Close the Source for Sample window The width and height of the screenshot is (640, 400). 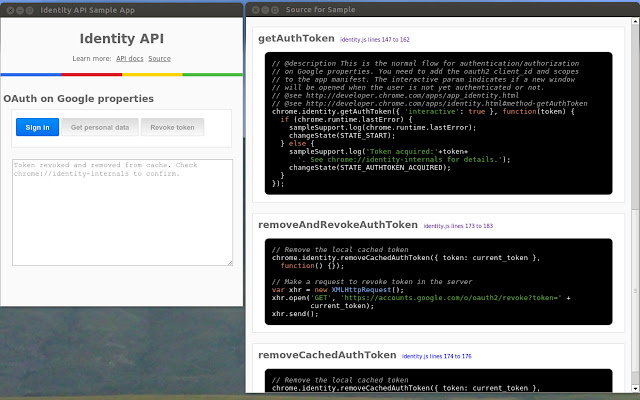click(256, 10)
